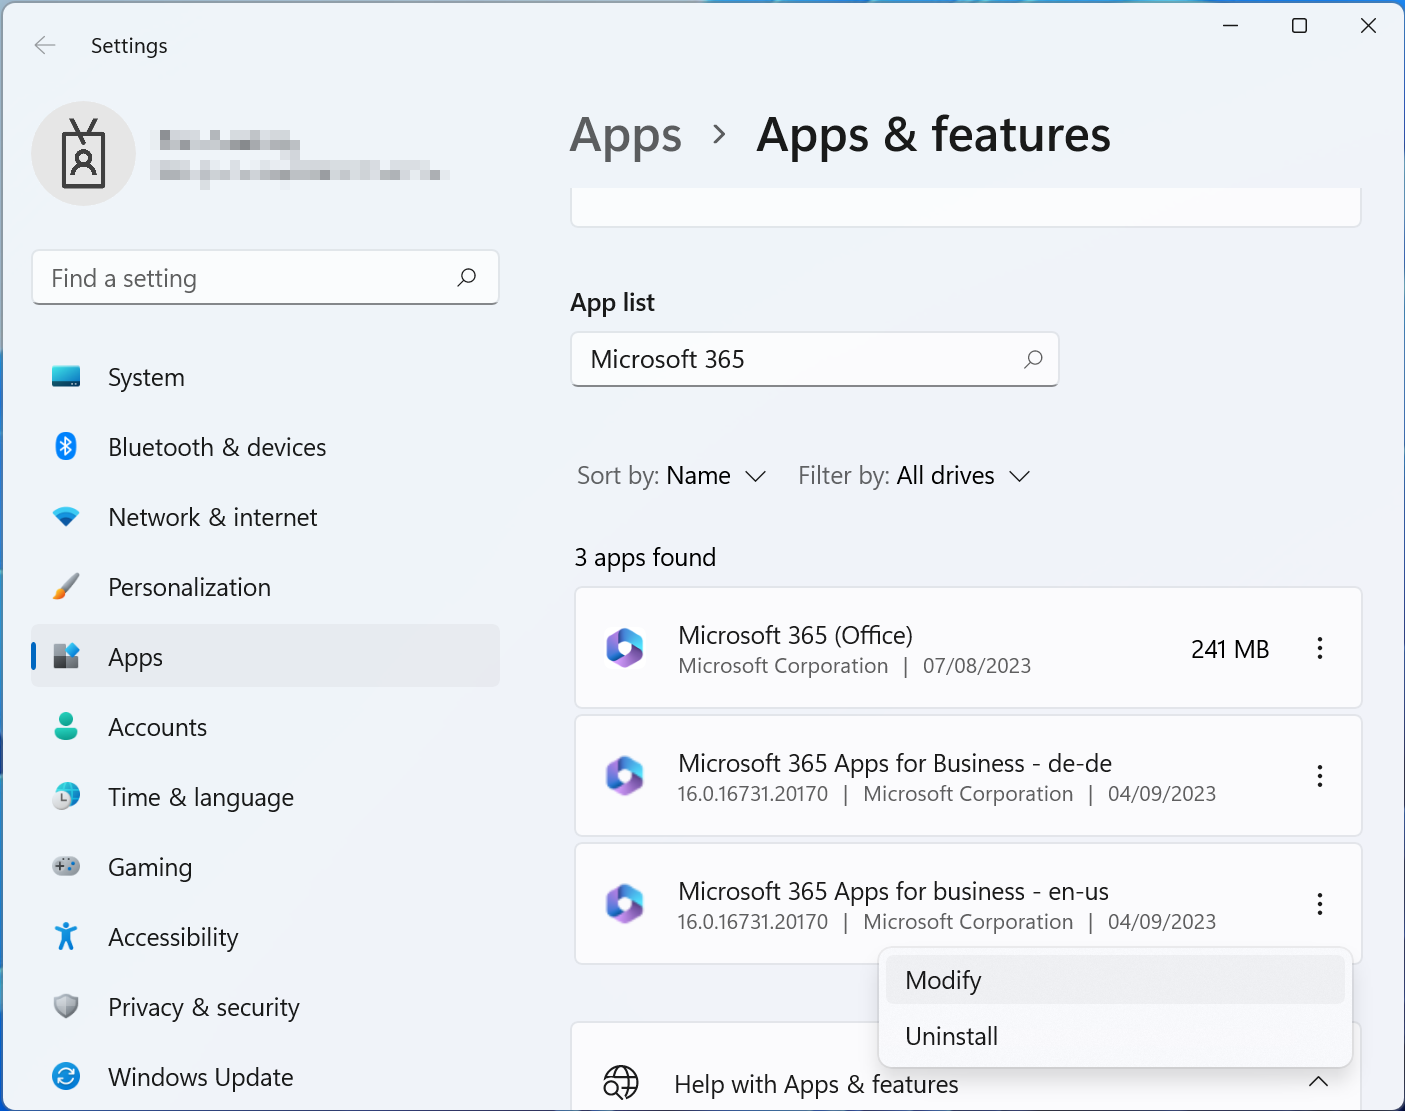
Task: Click the Find a setting search box
Action: [265, 277]
